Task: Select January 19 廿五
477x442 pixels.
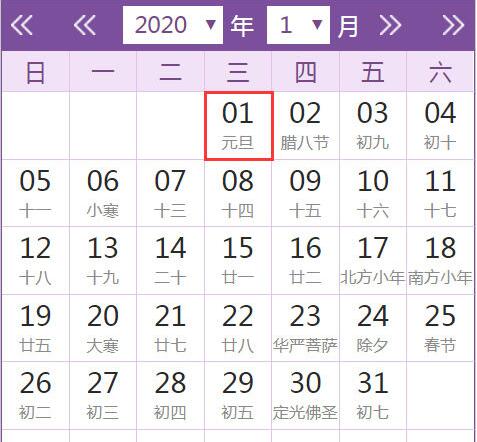Action: pos(35,328)
